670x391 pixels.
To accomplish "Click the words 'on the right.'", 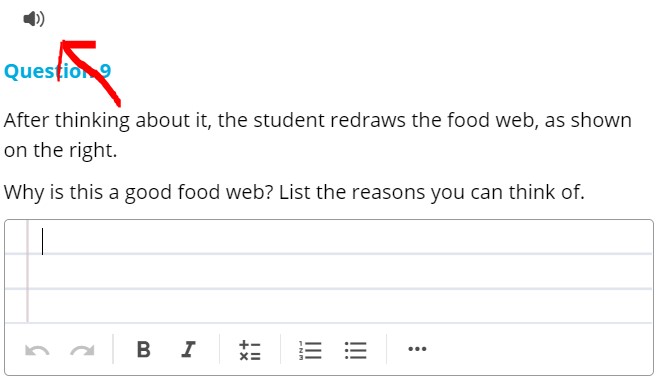I will pyautogui.click(x=61, y=150).
